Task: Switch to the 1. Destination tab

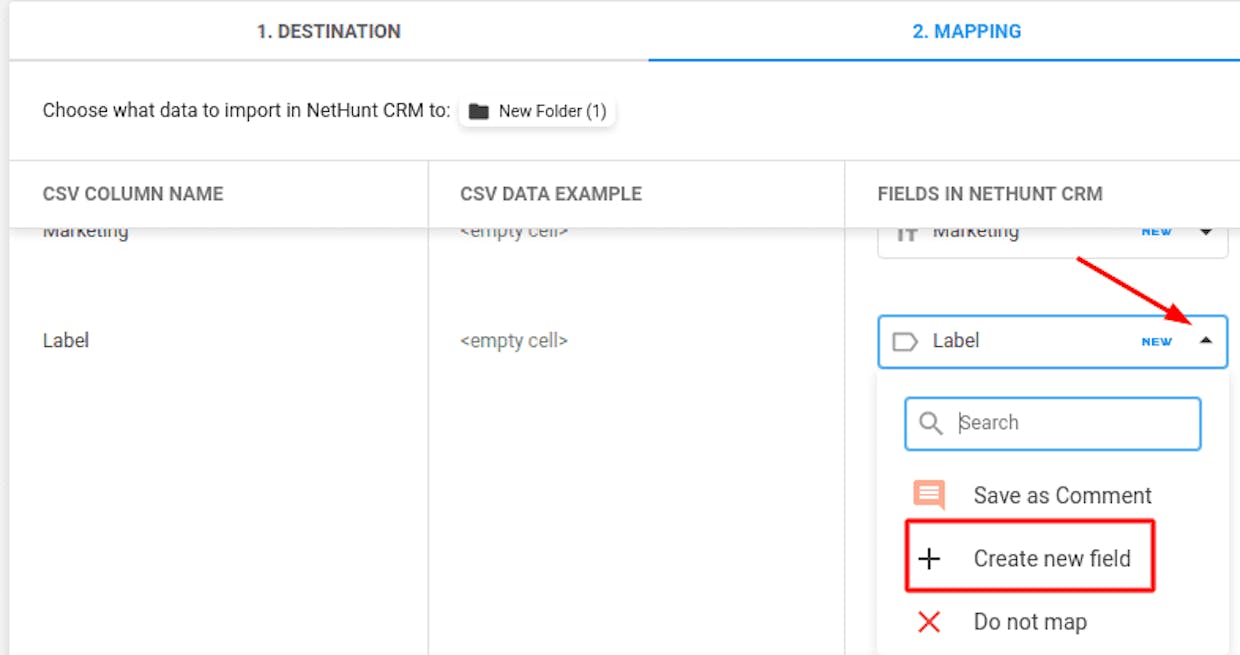Action: coord(328,31)
